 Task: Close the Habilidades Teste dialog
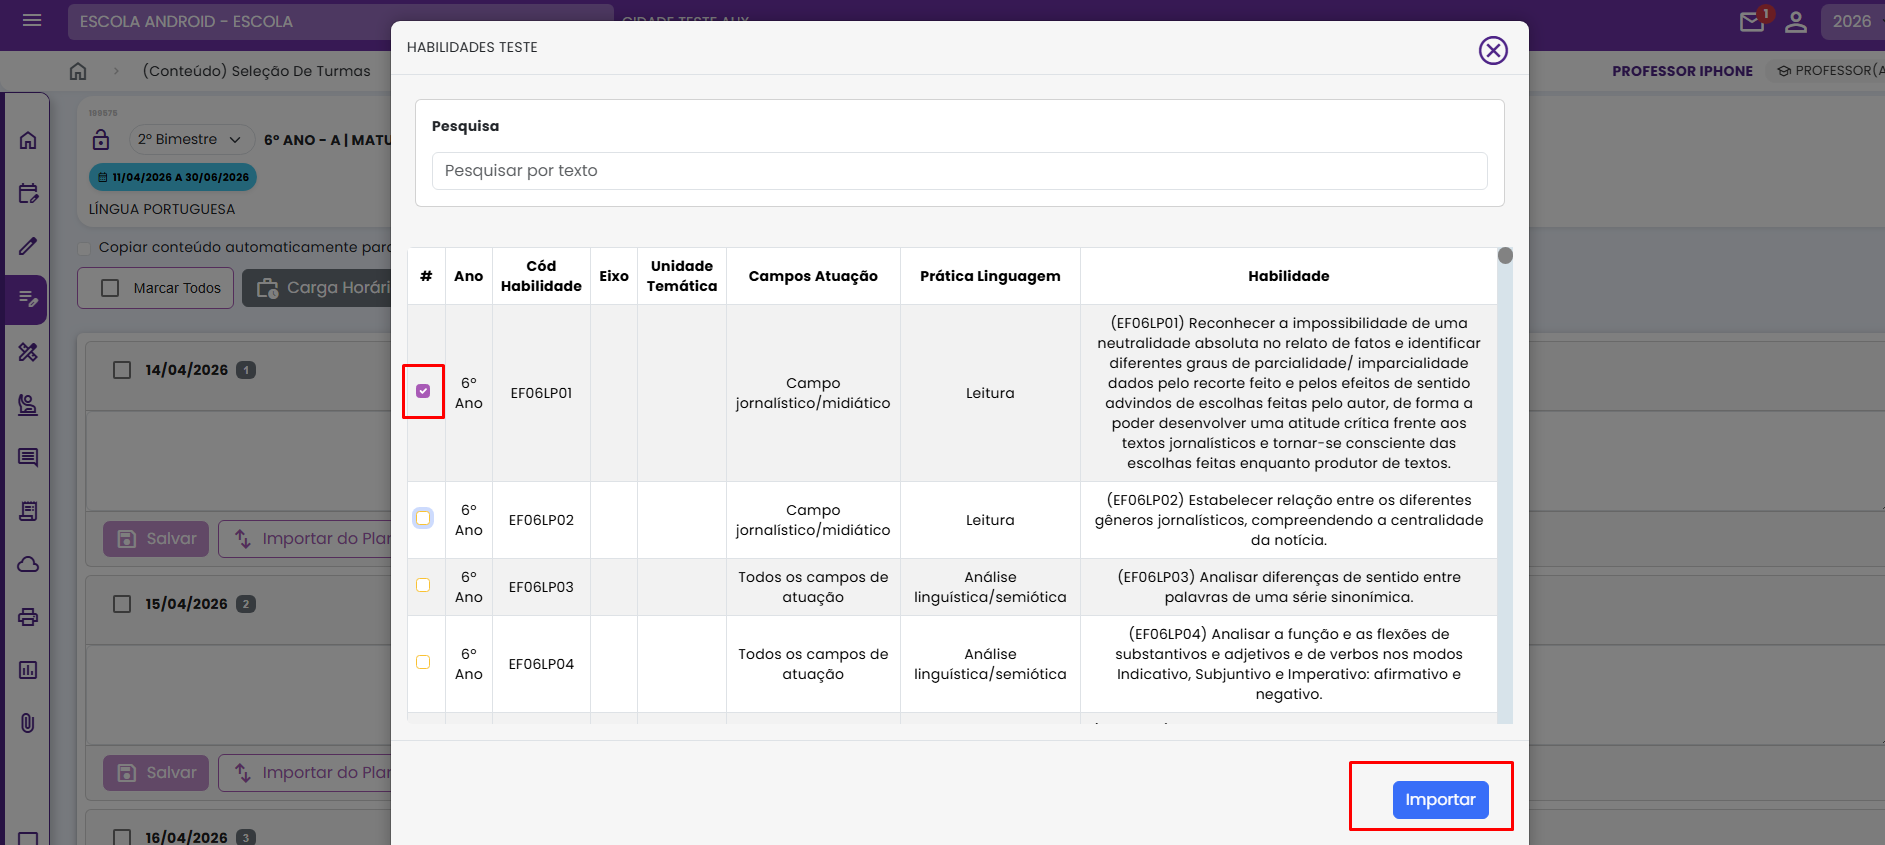click(x=1493, y=50)
